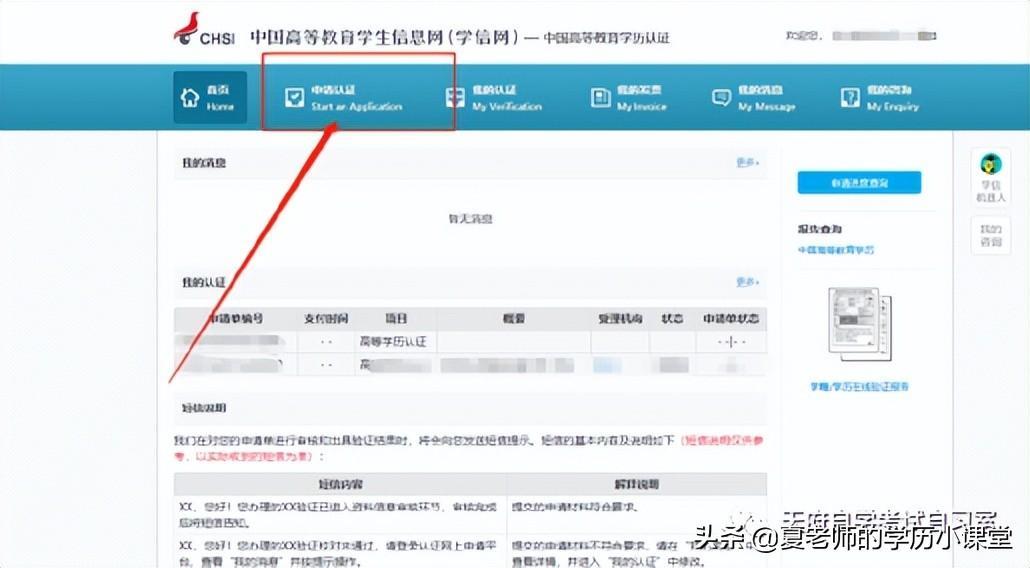This screenshot has width=1030, height=568.
Task: Click the blurred username in the header
Action: point(884,35)
